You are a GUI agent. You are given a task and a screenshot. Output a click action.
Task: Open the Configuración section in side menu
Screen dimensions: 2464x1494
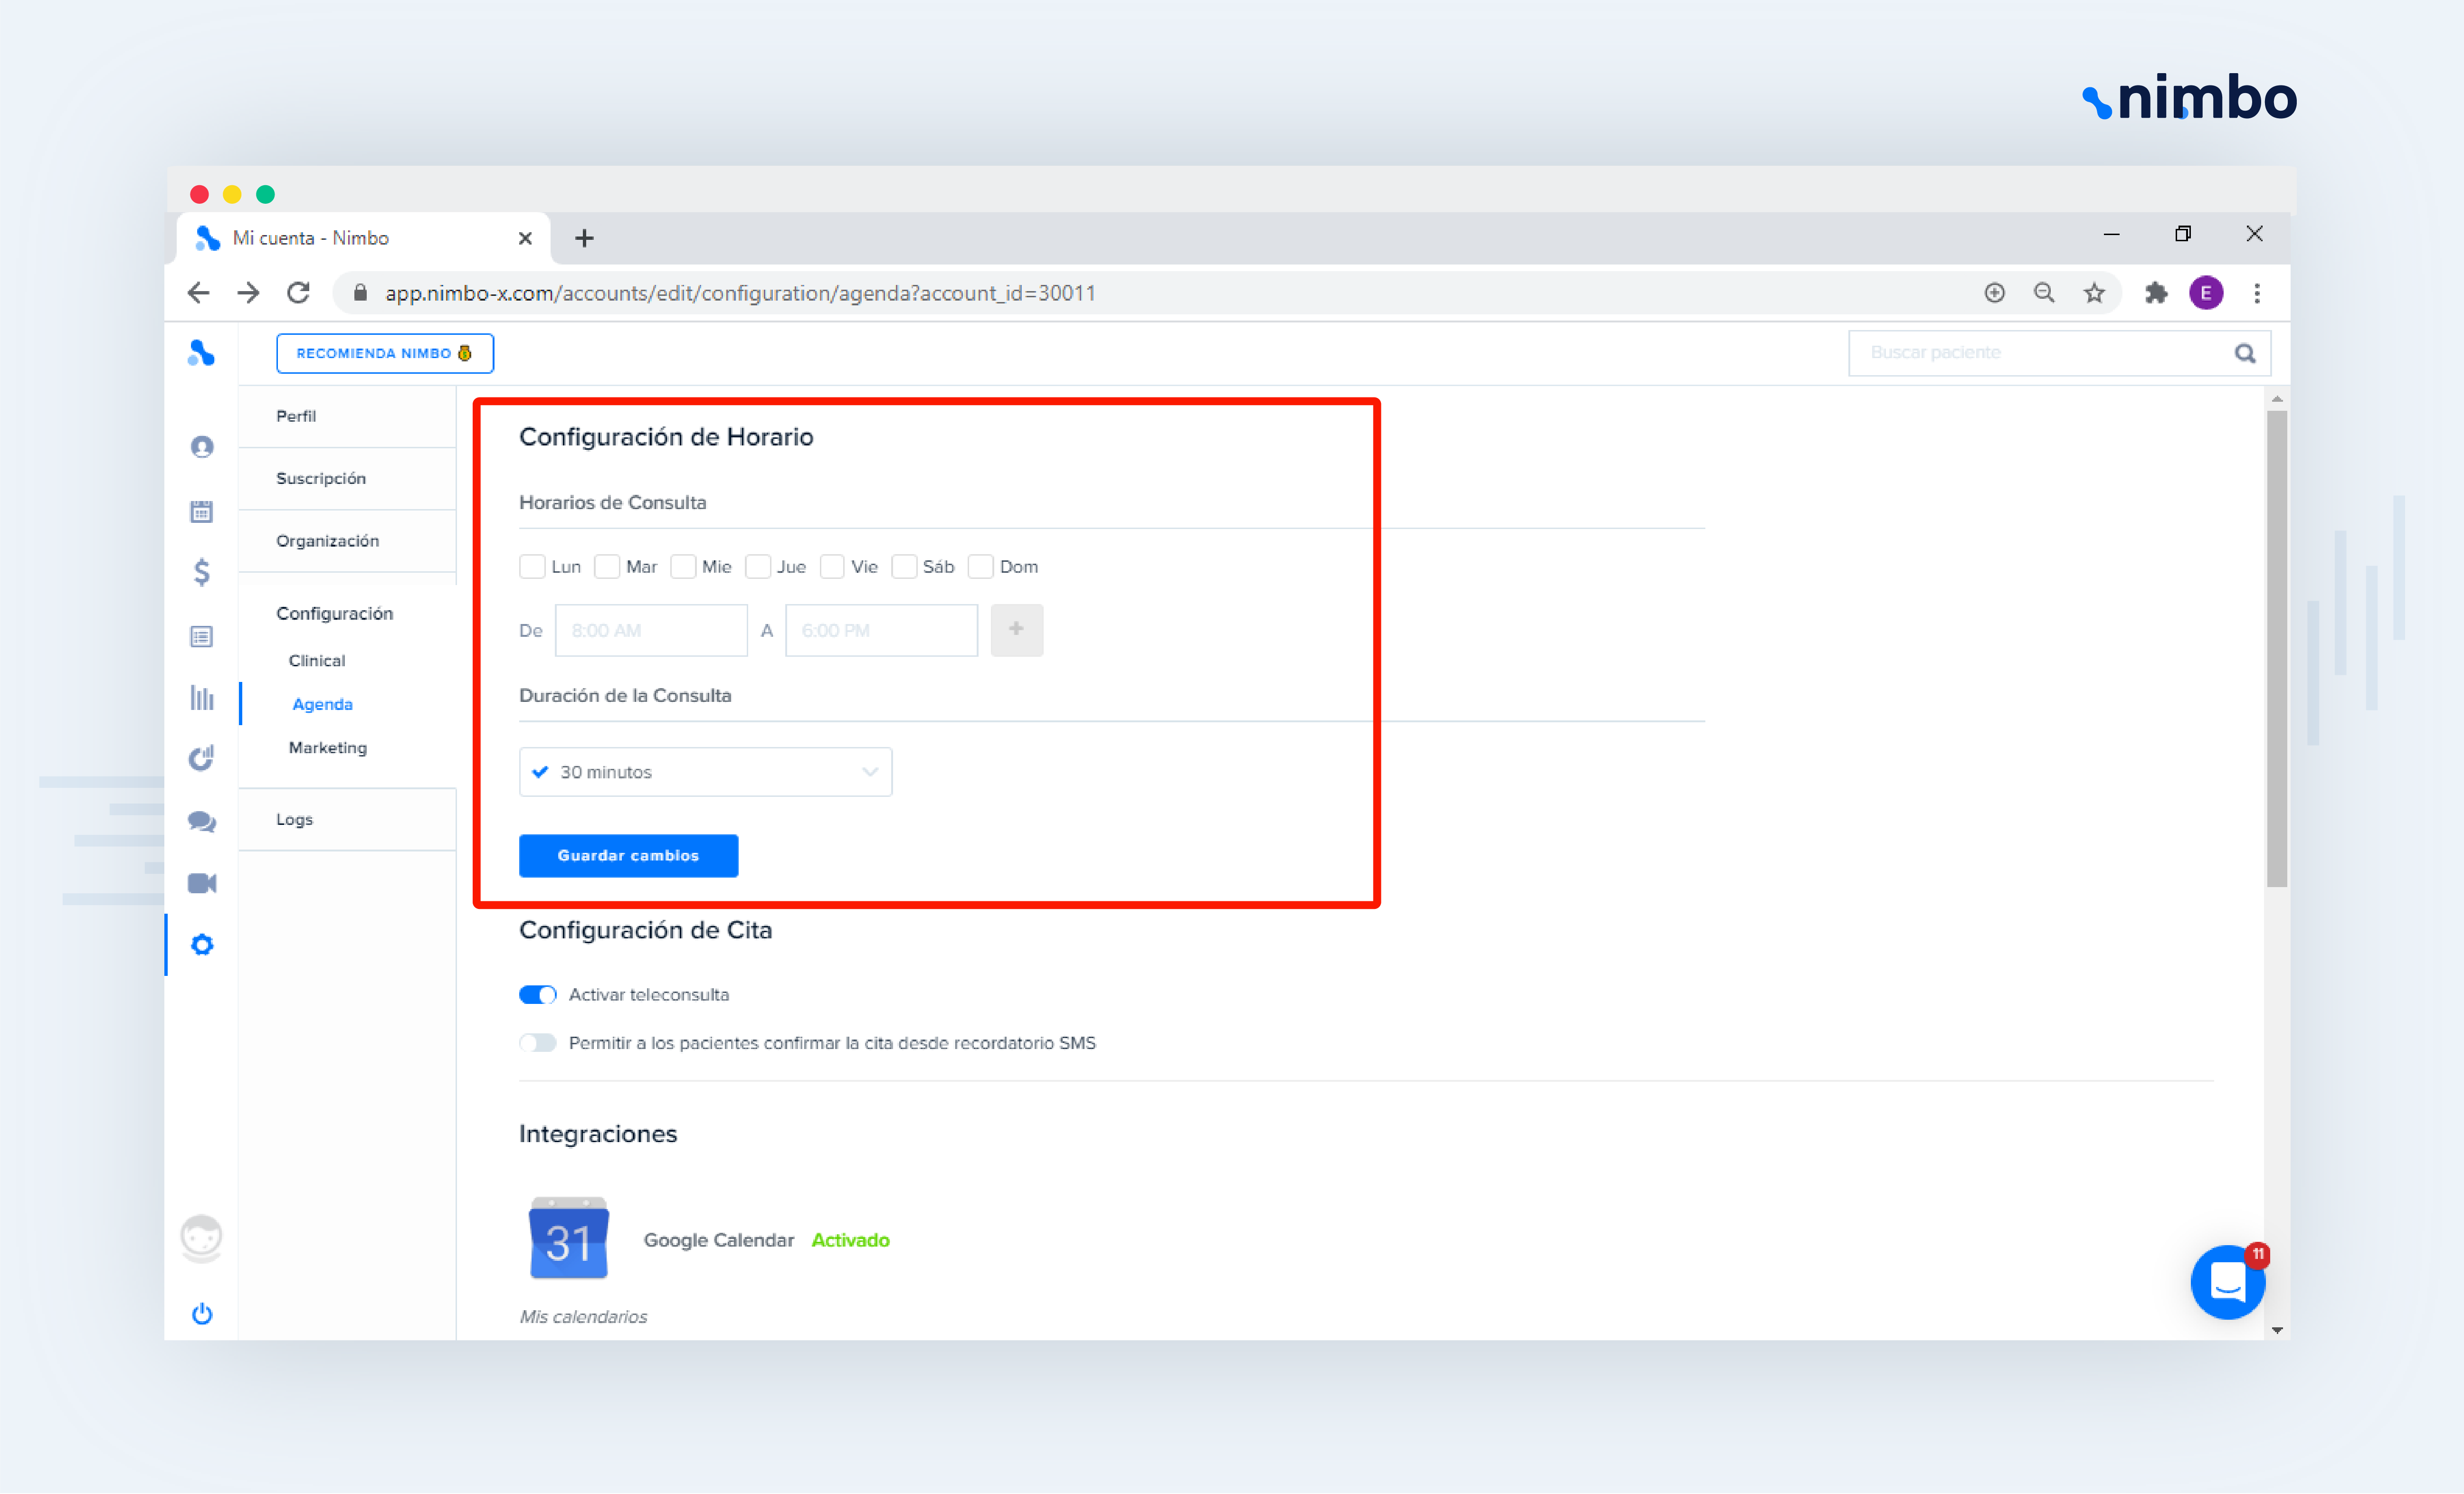pos(334,613)
